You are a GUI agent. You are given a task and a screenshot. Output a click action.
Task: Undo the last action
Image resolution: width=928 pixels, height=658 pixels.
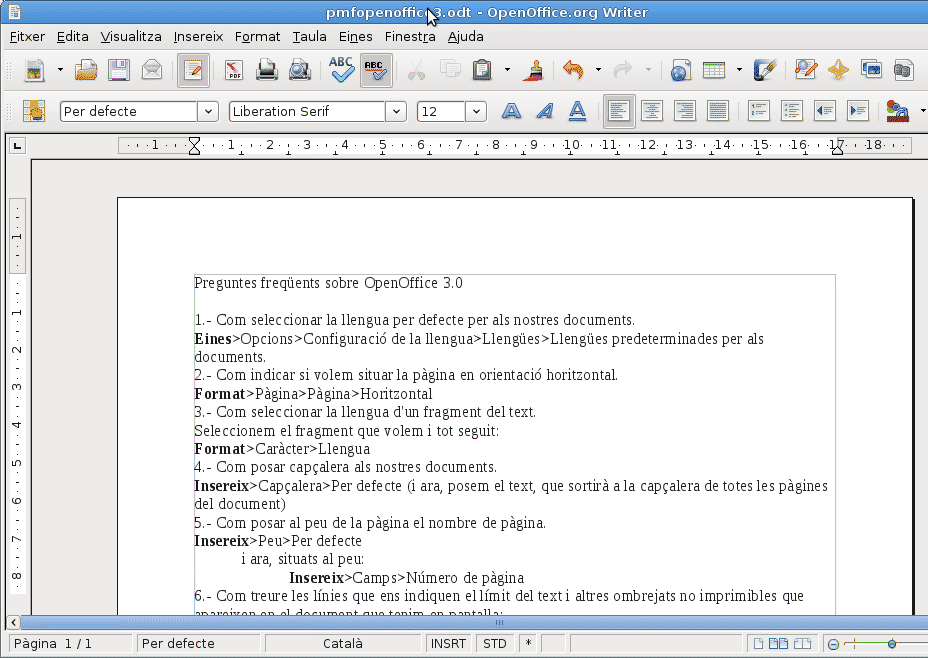point(573,70)
